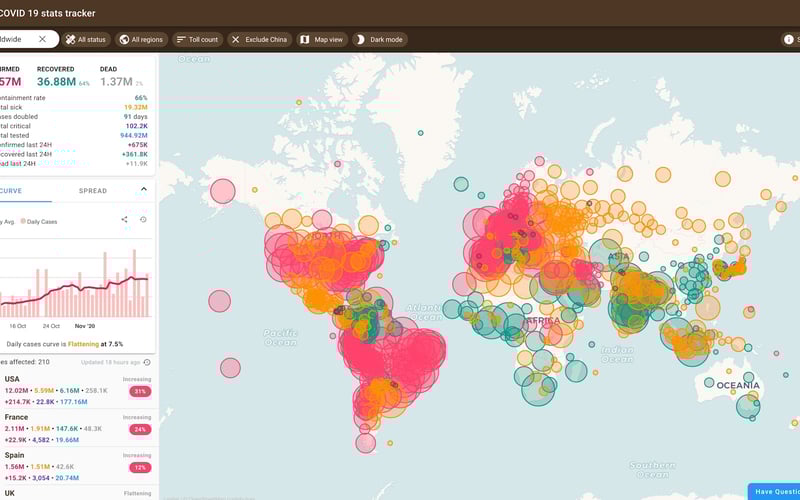Toggle the Map view chip
The height and width of the screenshot is (500, 800).
pos(322,39)
